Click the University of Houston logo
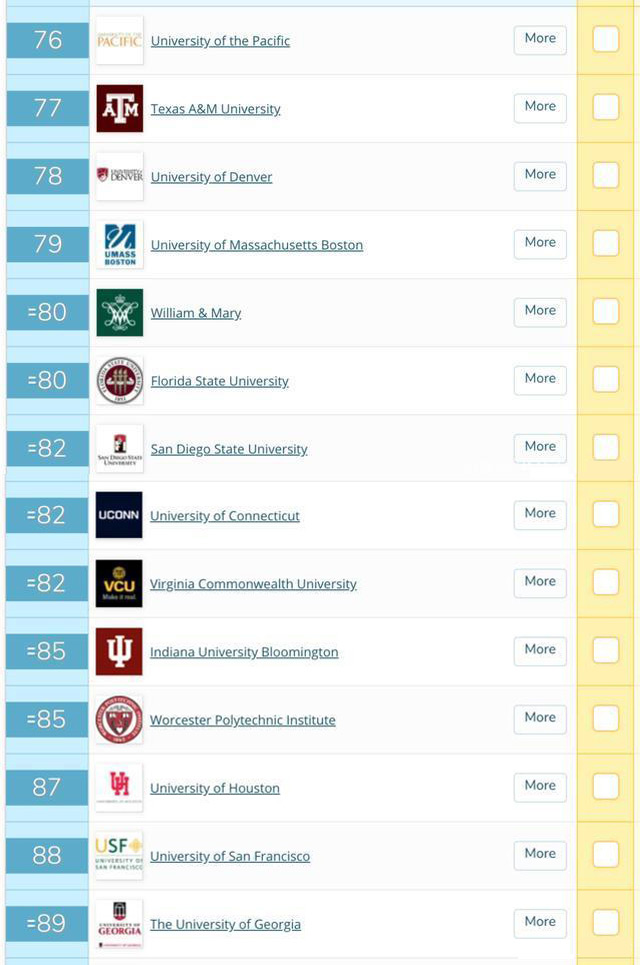This screenshot has width=640, height=965. (x=119, y=787)
